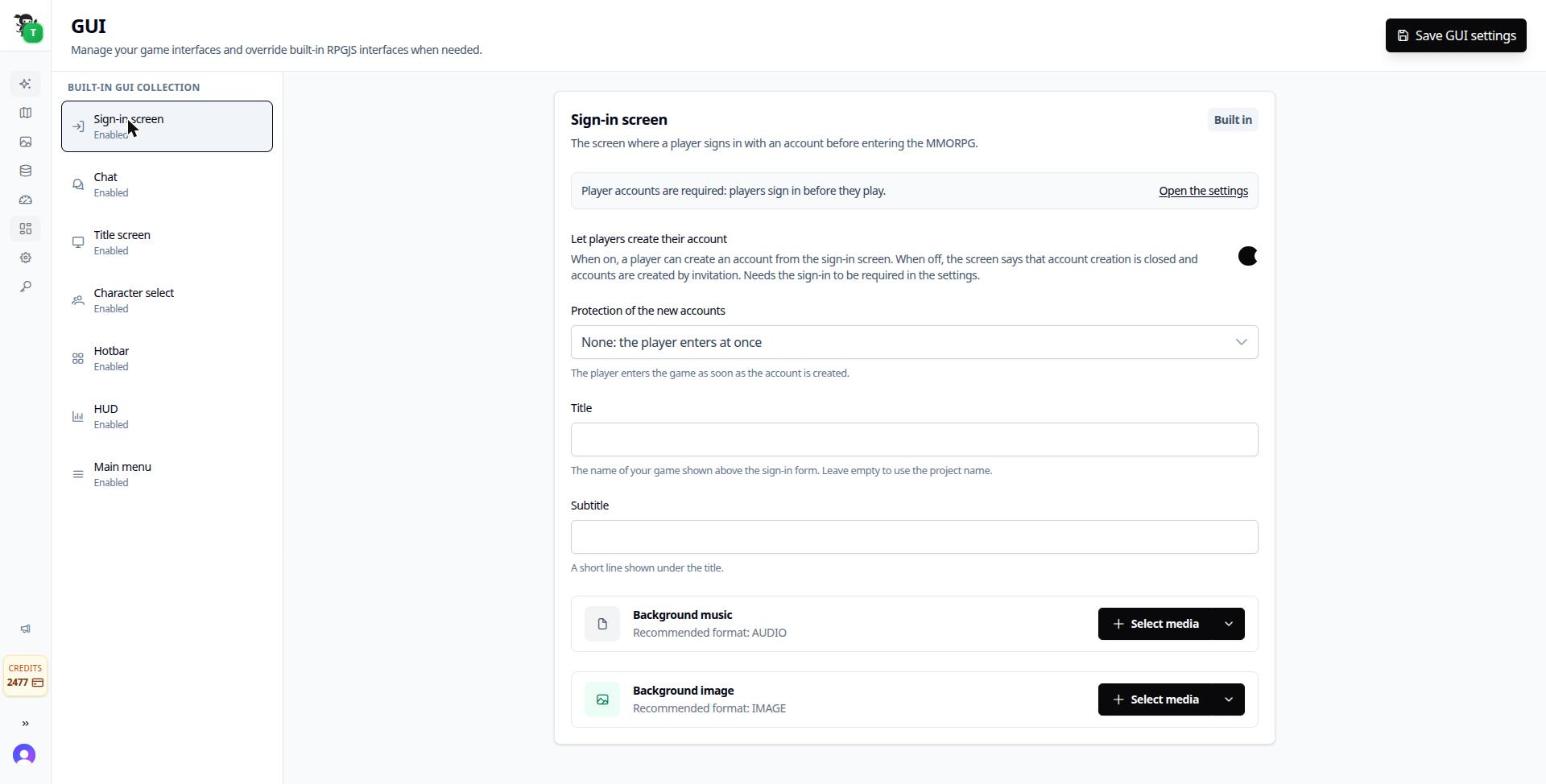Expand Background music Select media arrow
1546x784 pixels.
1229,624
